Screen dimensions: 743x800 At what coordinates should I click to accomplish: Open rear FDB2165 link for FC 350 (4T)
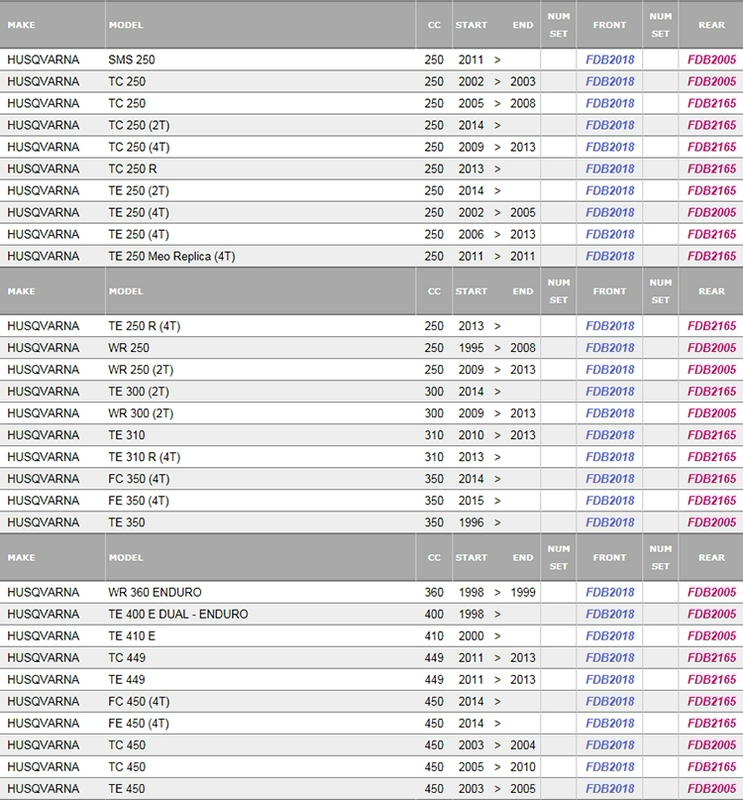tap(712, 480)
